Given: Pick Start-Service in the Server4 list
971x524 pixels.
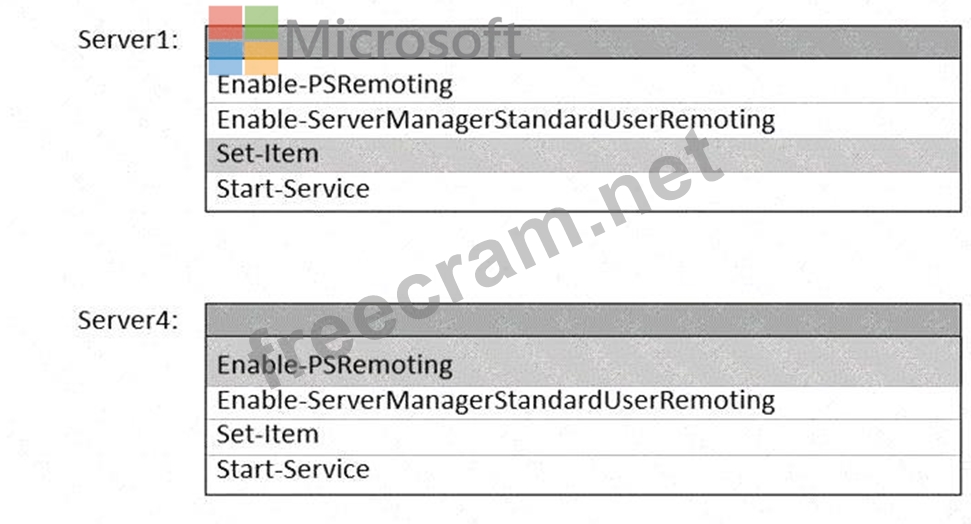Looking at the screenshot, I should (293, 469).
